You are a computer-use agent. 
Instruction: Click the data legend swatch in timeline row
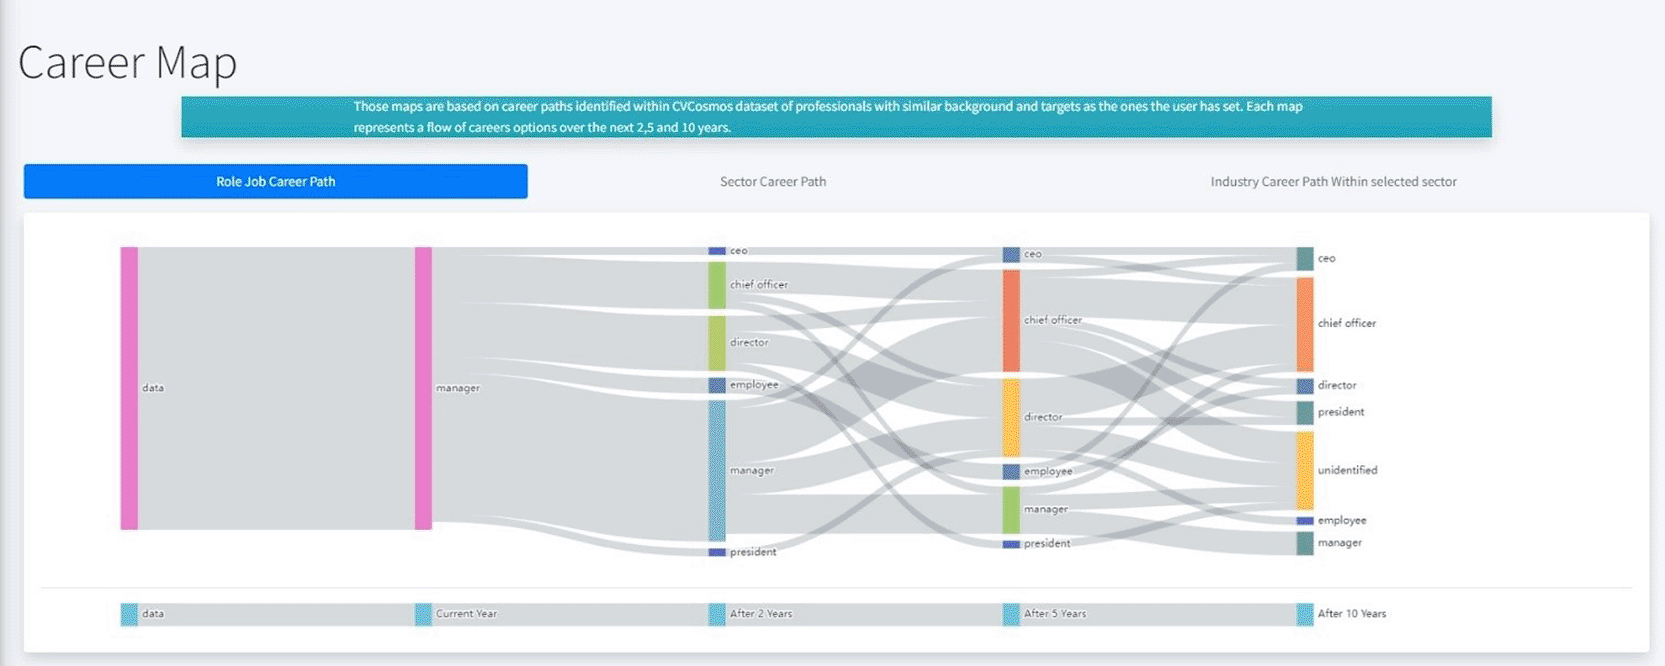tap(129, 614)
